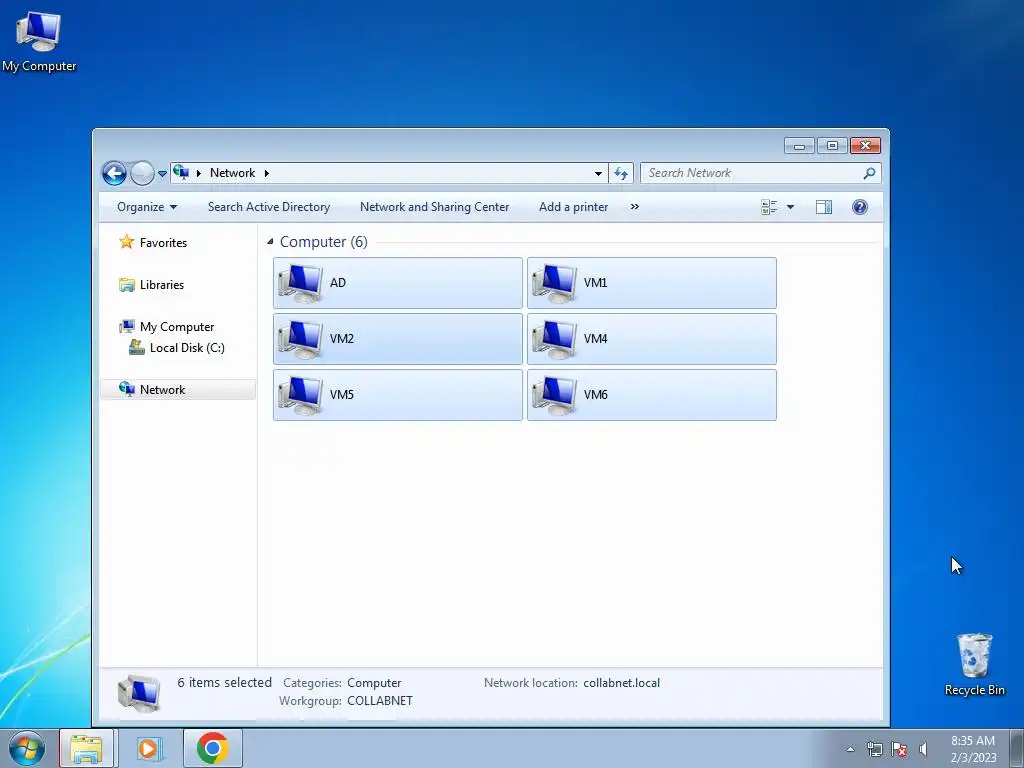
Task: Click the computer icon in details pane
Action: pos(139,694)
